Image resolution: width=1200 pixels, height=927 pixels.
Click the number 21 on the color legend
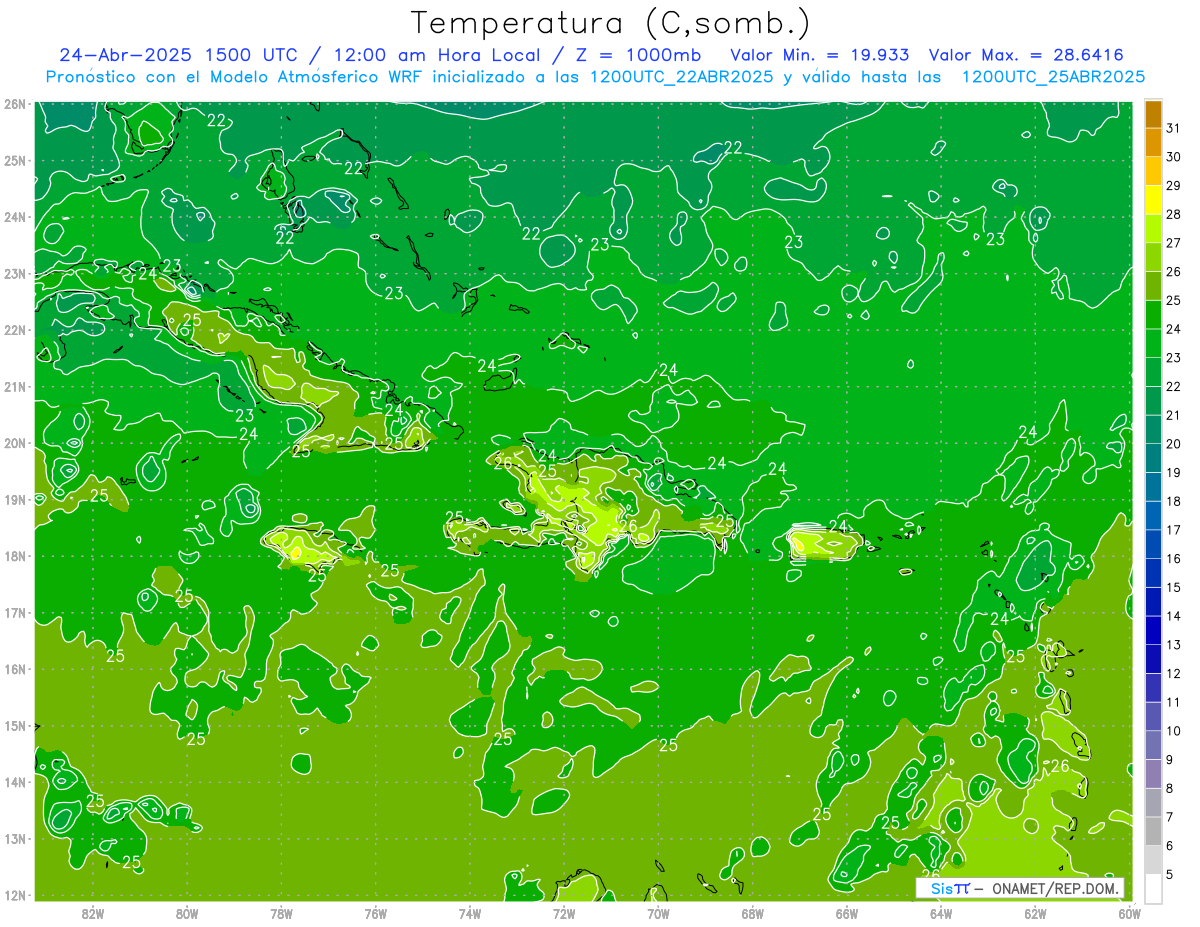1174,416
